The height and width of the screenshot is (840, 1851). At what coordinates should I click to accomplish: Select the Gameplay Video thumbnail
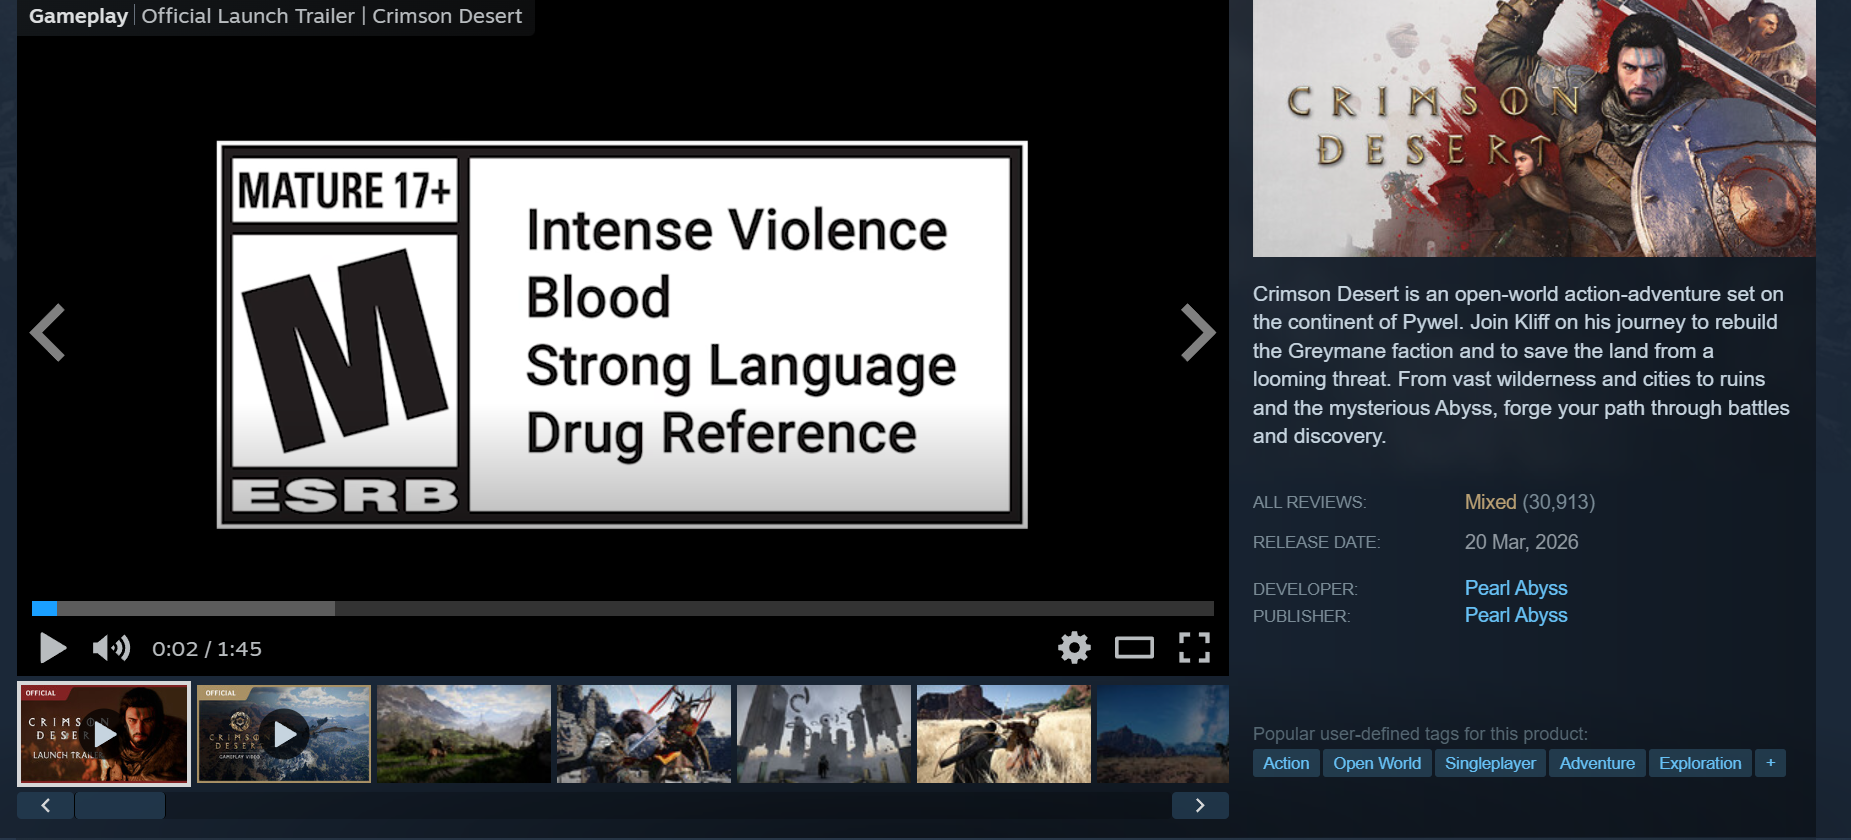[x=284, y=734]
